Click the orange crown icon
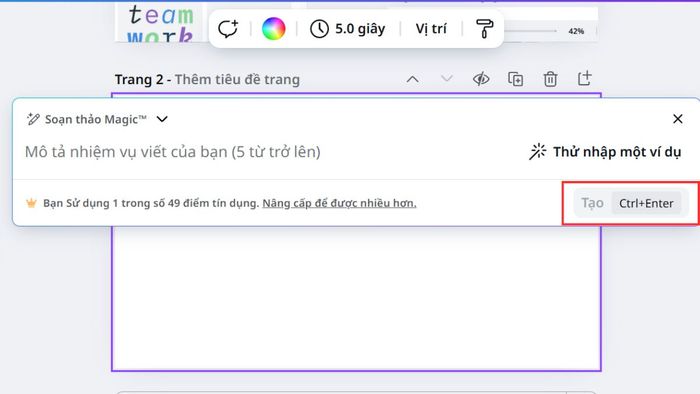This screenshot has width=700, height=394. 31,203
